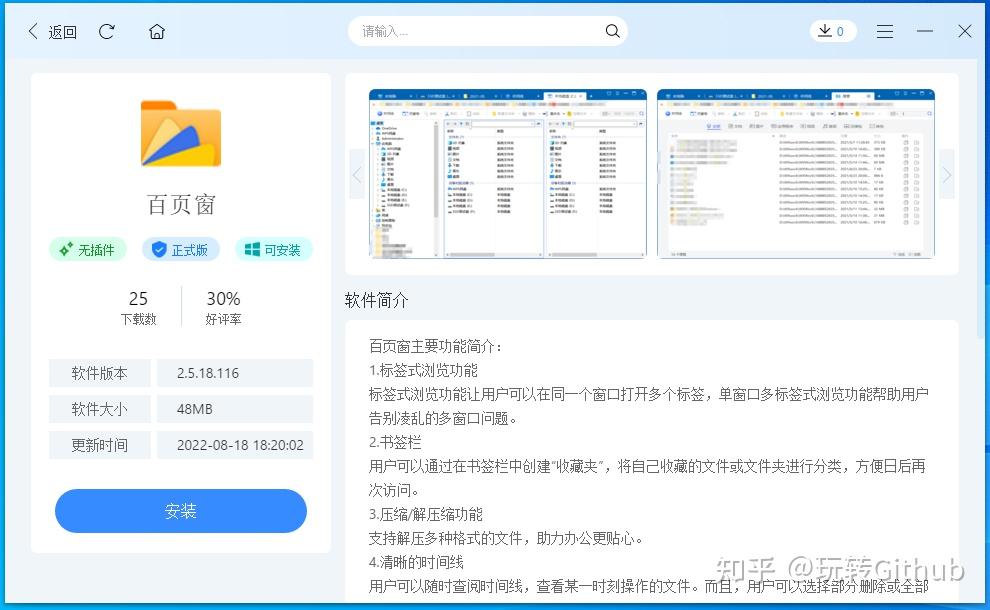Click the blue 正式版 verified shield badge
Viewport: 990px width, 610px height.
[x=180, y=249]
